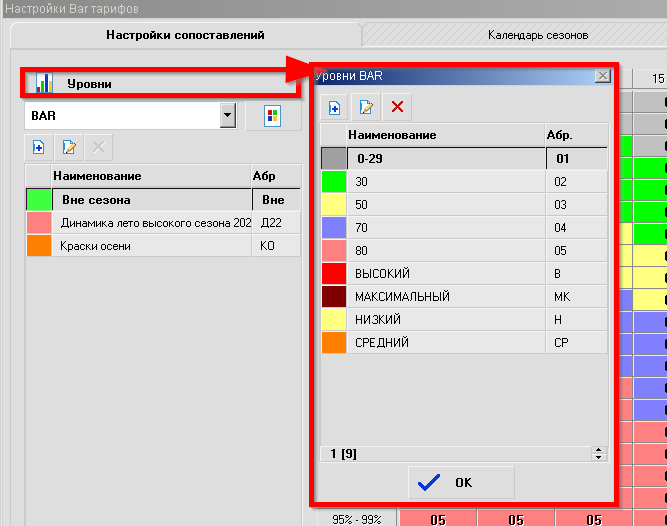Switch to Настройки сопоставлений tab
The width and height of the screenshot is (667, 526).
[x=186, y=35]
